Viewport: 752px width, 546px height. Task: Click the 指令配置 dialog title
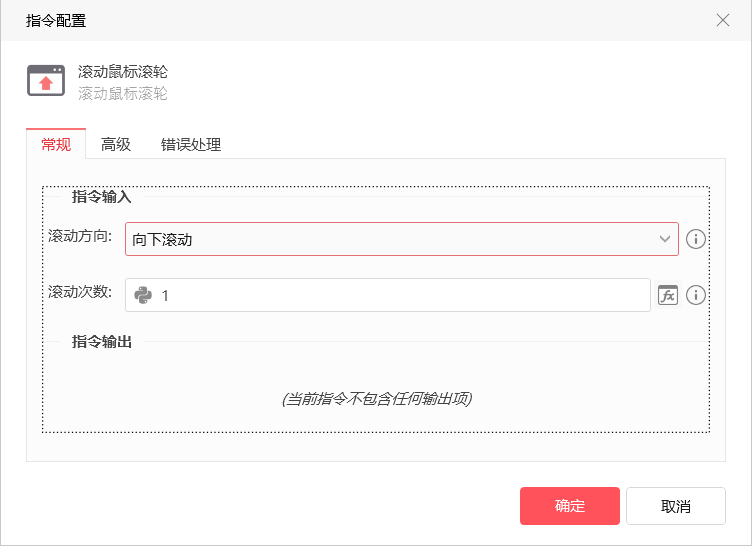tap(56, 20)
